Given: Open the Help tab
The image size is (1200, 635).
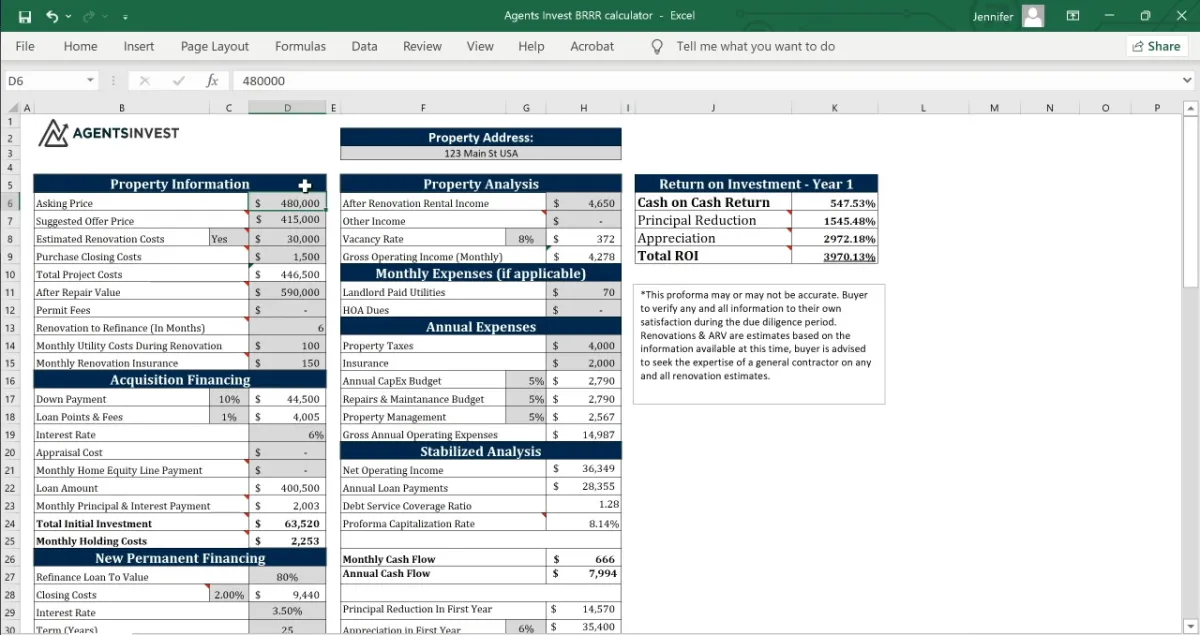Looking at the screenshot, I should 531,46.
